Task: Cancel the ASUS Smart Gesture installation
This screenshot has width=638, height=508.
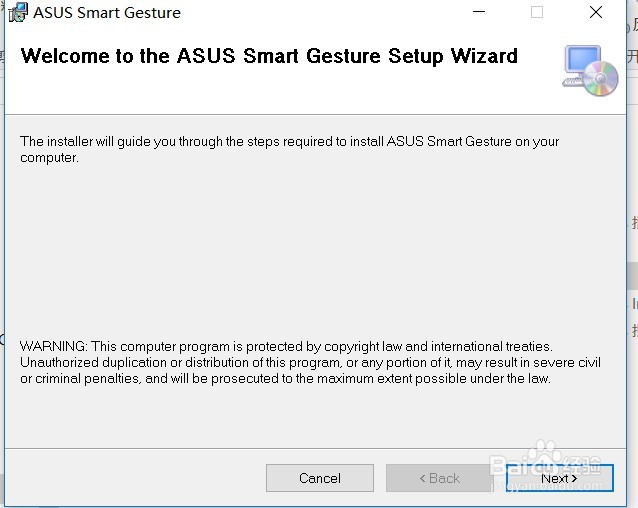Action: [x=320, y=478]
